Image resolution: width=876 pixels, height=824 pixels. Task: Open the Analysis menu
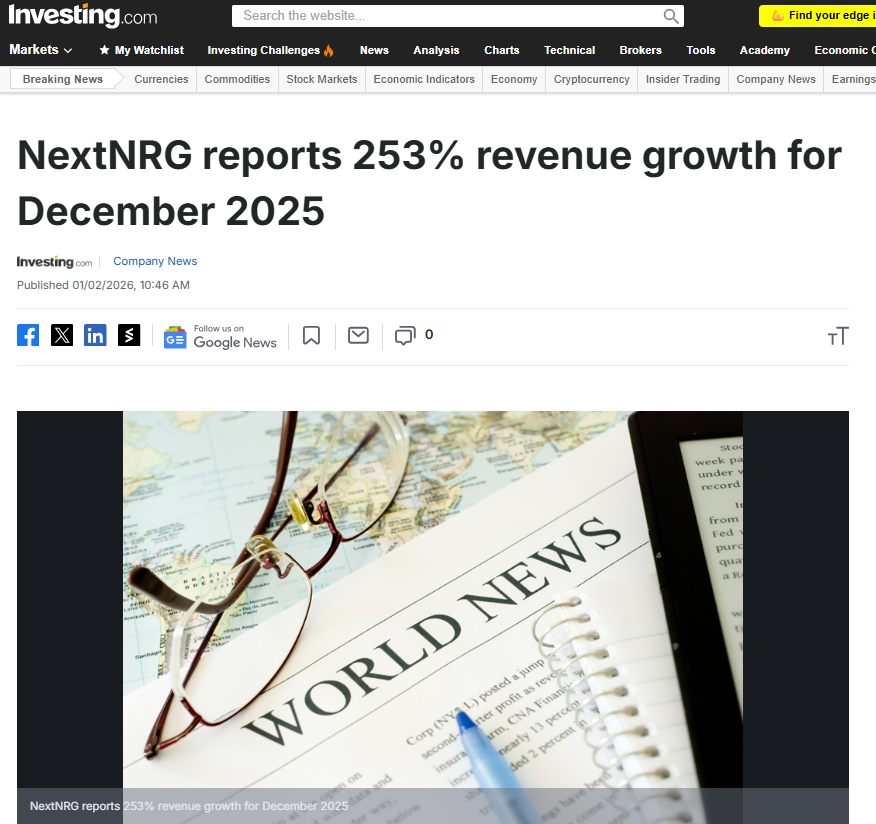pos(436,50)
